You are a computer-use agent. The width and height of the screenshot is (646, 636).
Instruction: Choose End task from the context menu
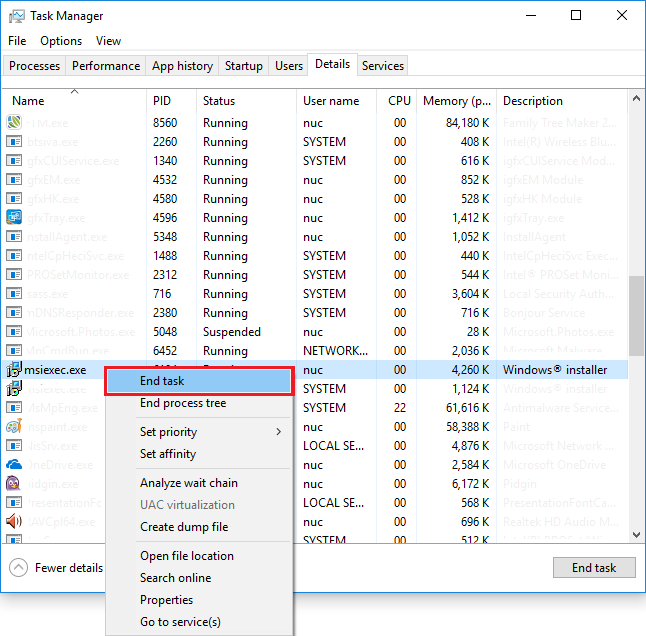(x=199, y=381)
